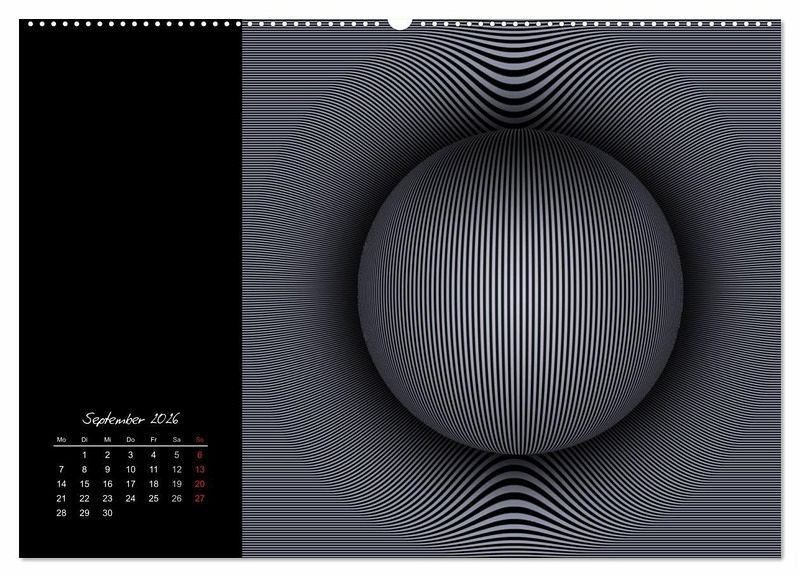Pick date 15 in the calendar
This screenshot has height=577, width=800.
(x=84, y=484)
